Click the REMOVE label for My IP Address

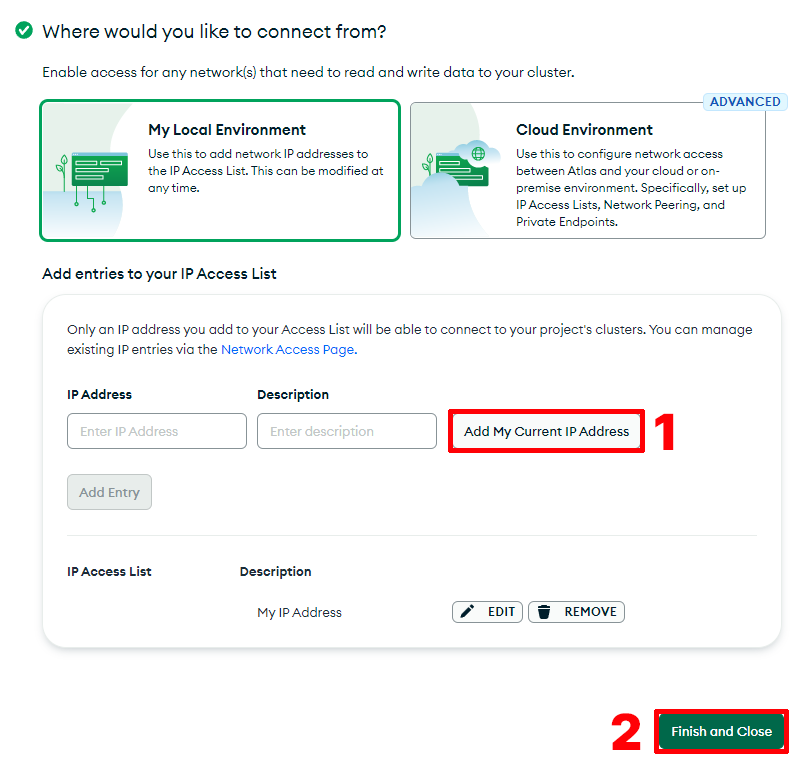point(590,612)
